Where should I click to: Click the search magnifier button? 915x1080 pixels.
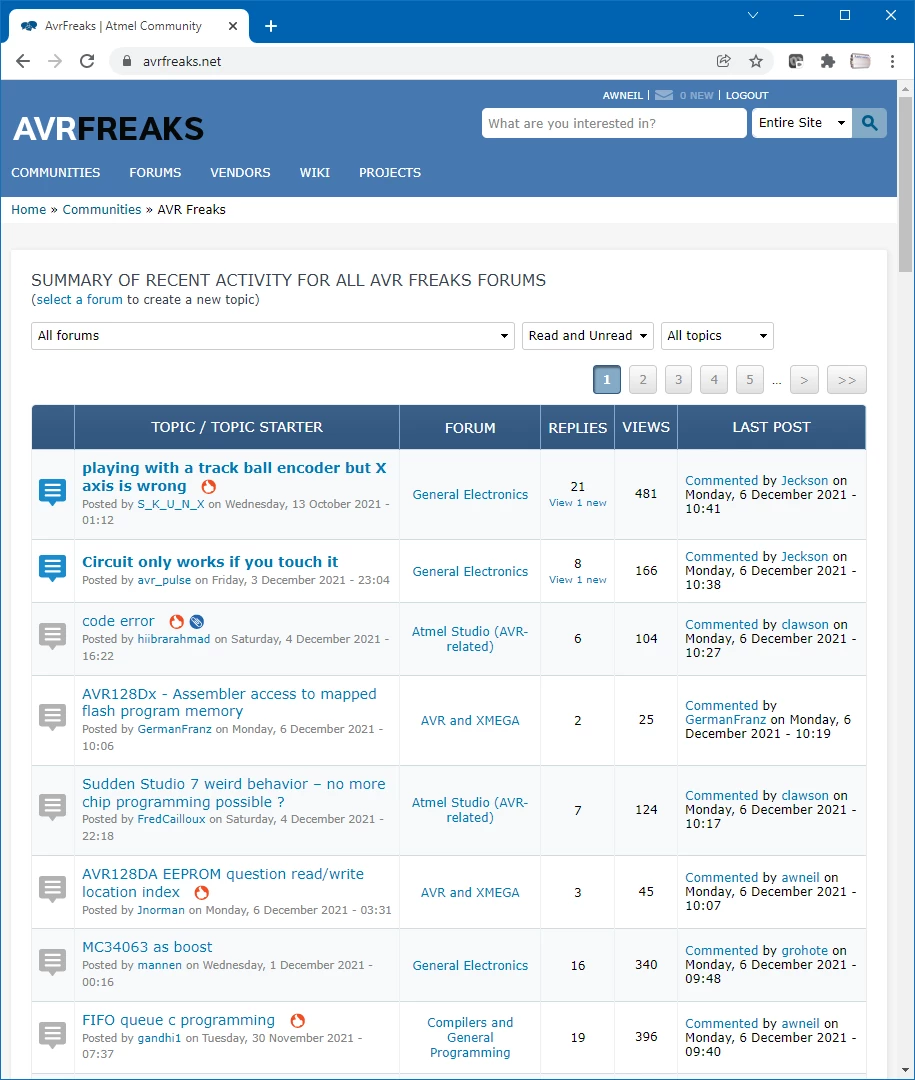click(x=869, y=123)
